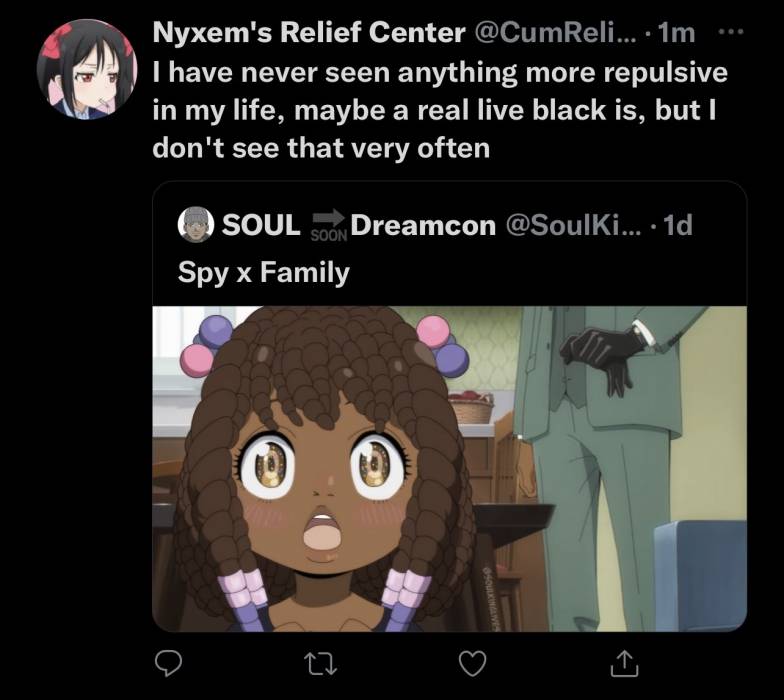This screenshot has width=784, height=700.
Task: Click the 'Spy x Family' quoted tweet text
Action: tap(264, 274)
